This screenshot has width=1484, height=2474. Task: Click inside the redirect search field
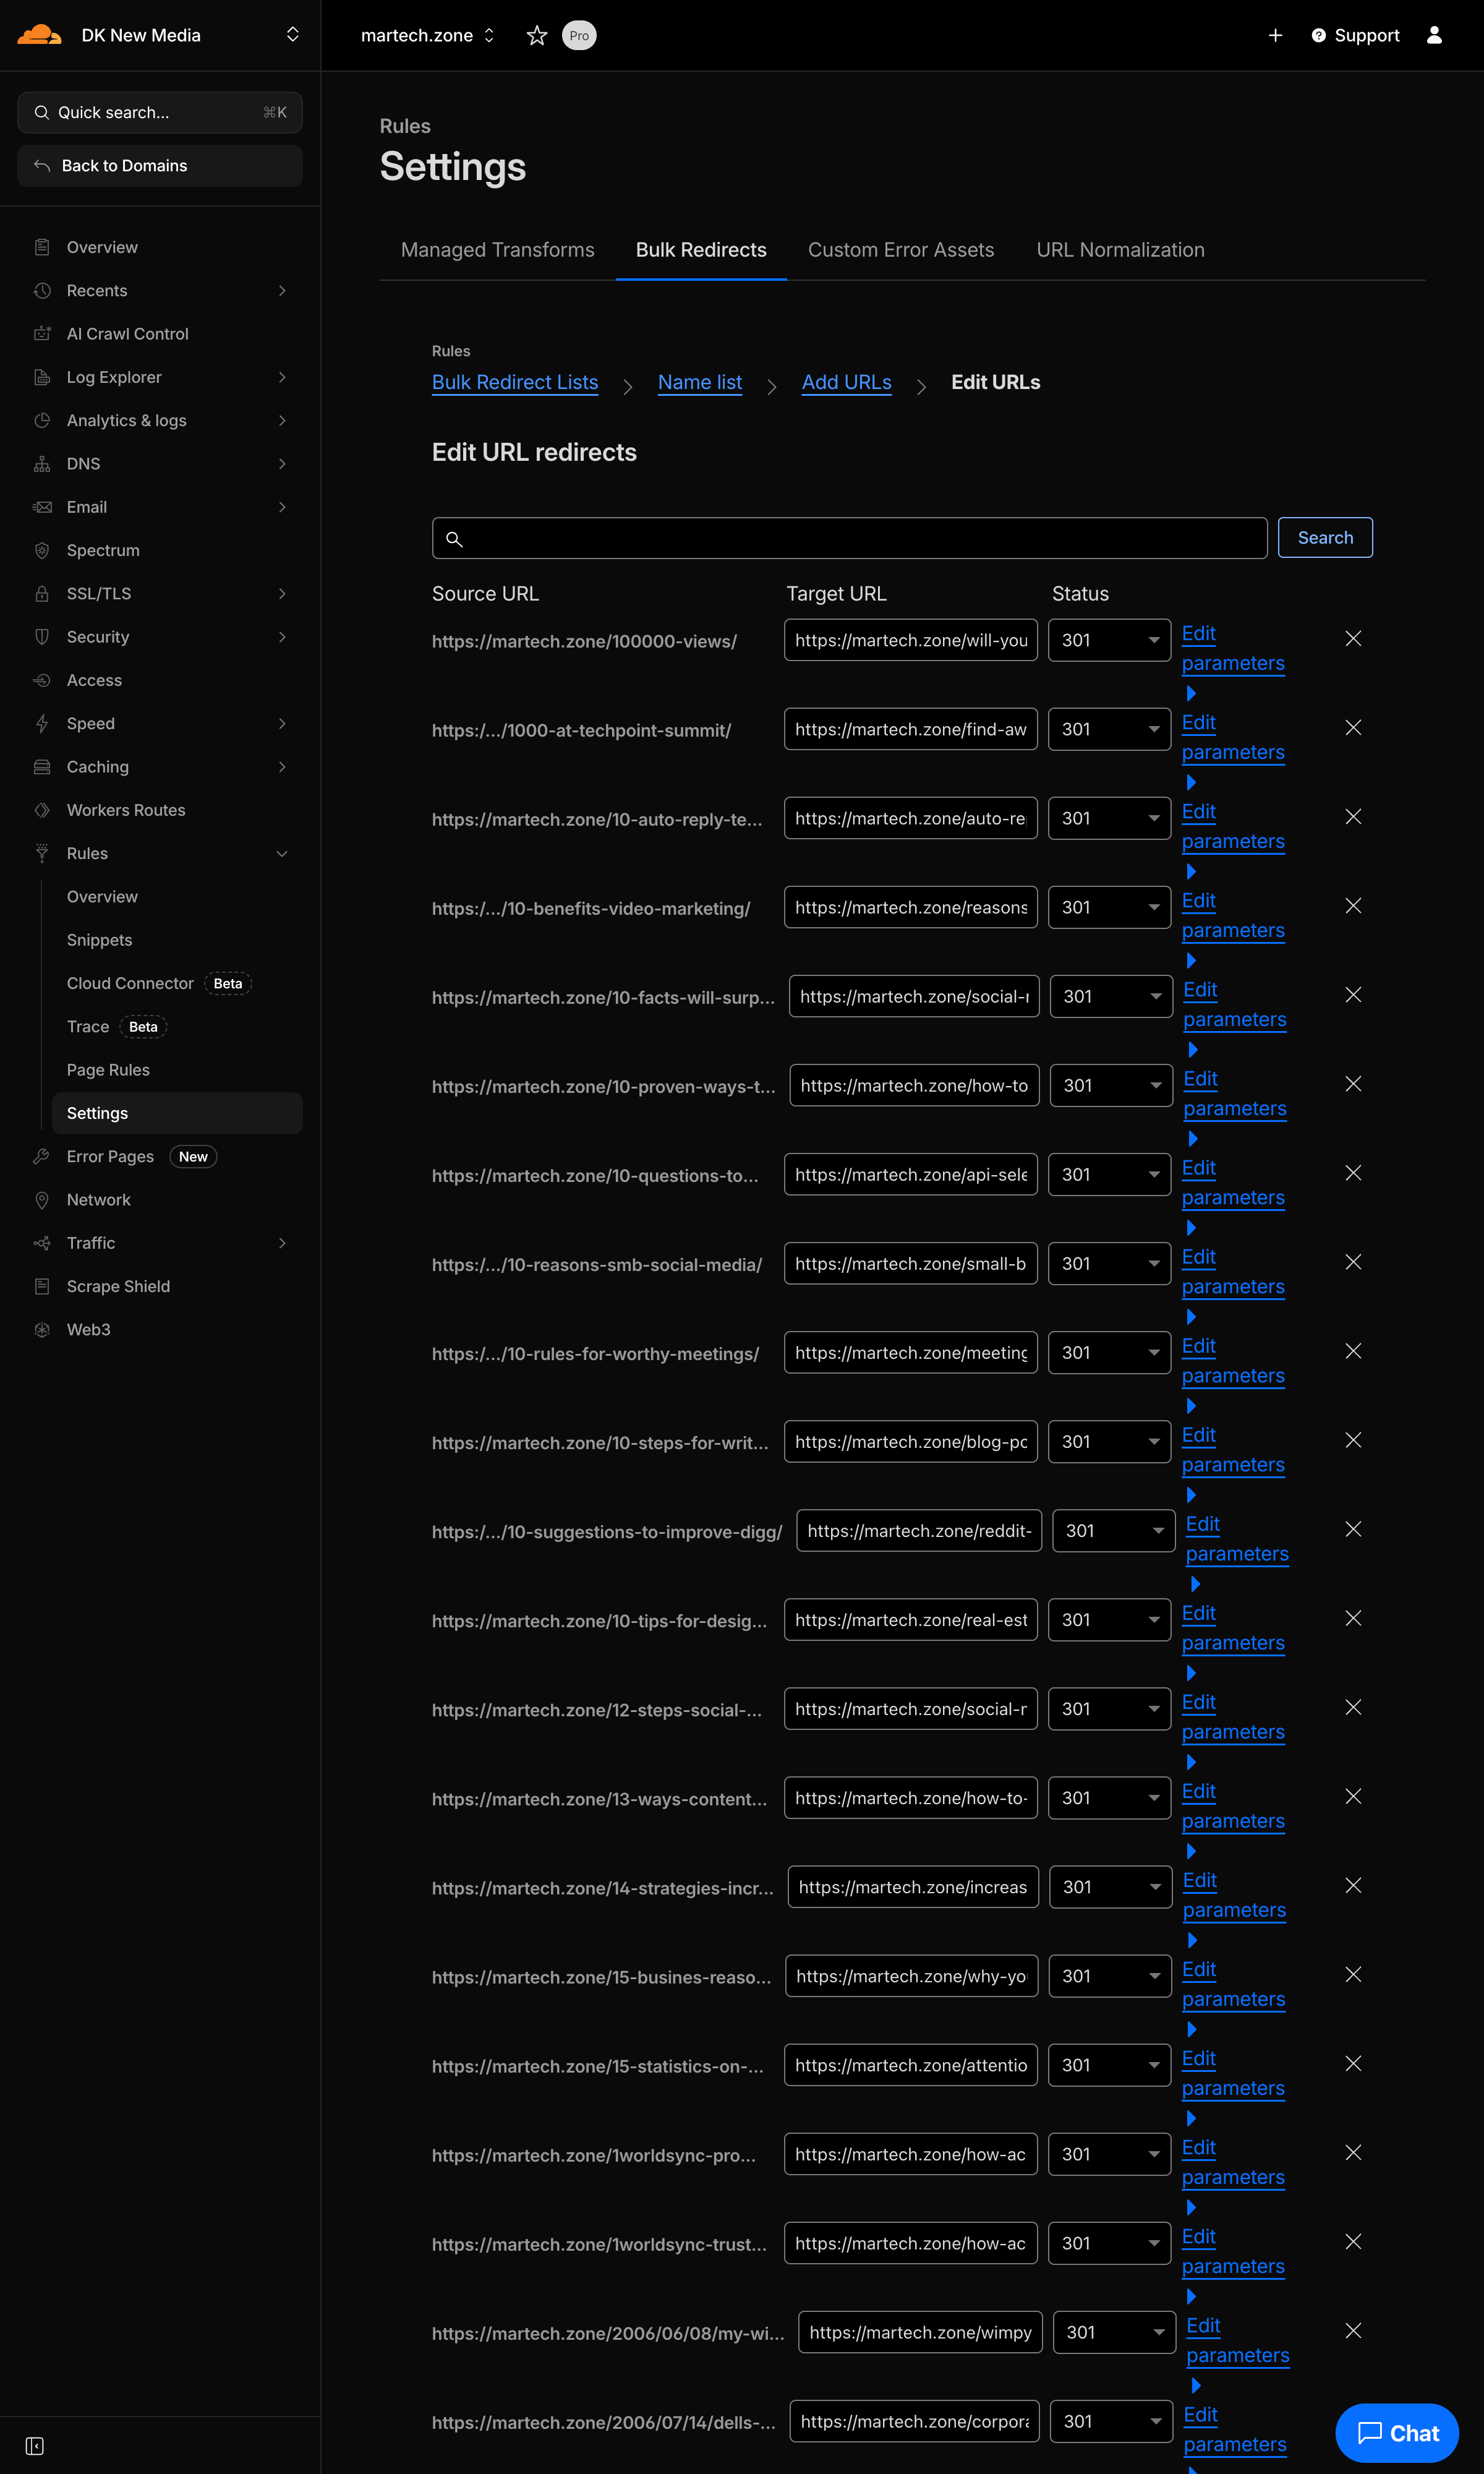tap(849, 538)
